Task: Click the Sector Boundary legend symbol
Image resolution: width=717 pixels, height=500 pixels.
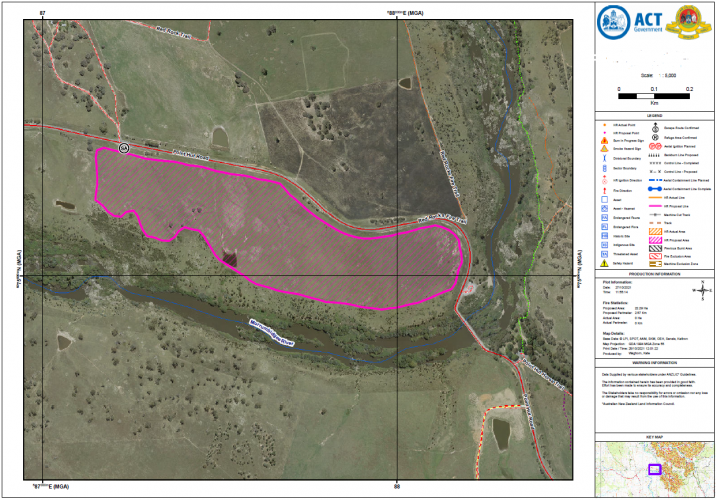Action: (604, 168)
